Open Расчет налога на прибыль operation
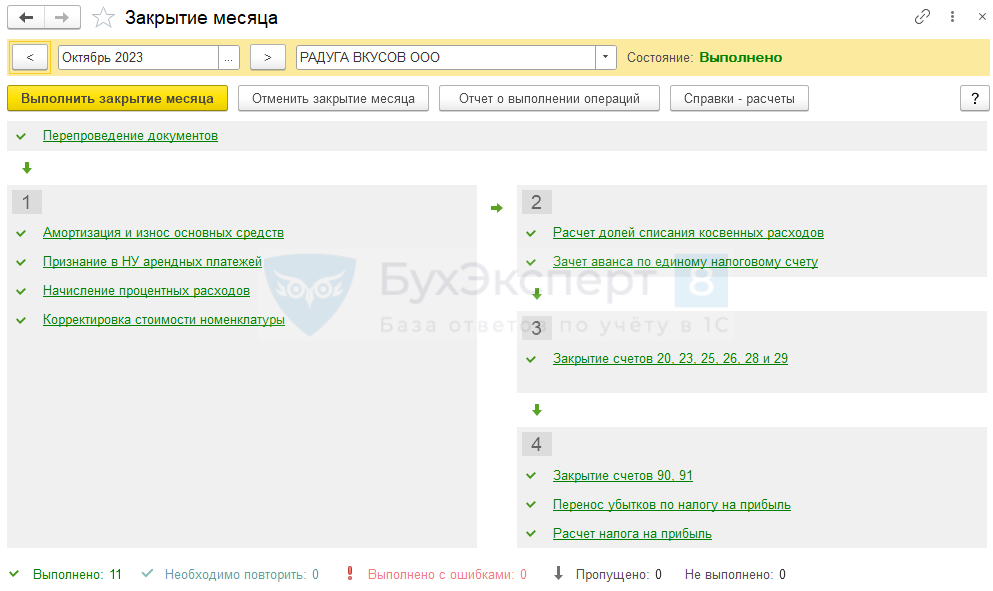The width and height of the screenshot is (993, 591). click(632, 534)
